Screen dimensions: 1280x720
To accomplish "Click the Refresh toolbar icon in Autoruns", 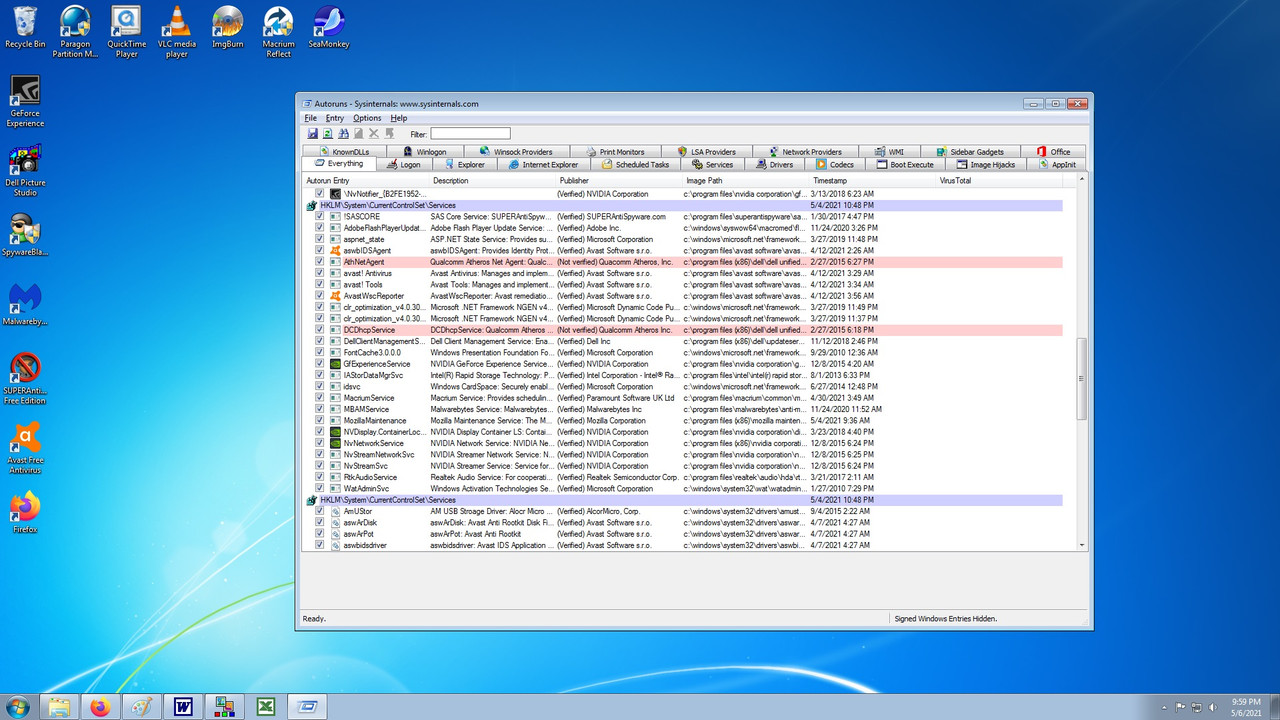I will pyautogui.click(x=328, y=133).
